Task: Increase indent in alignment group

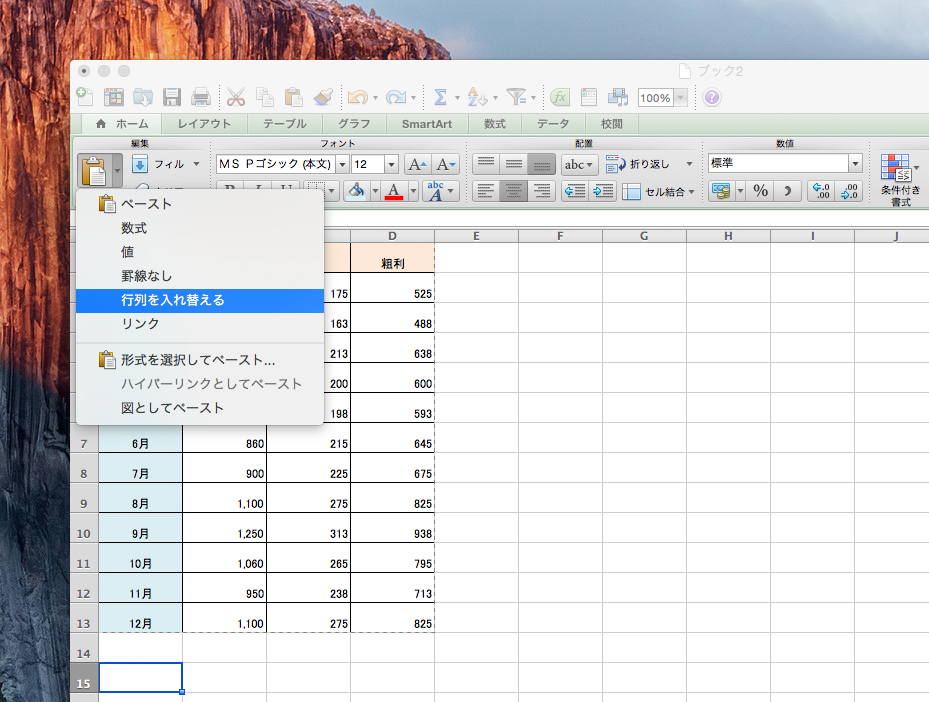Action: click(603, 191)
